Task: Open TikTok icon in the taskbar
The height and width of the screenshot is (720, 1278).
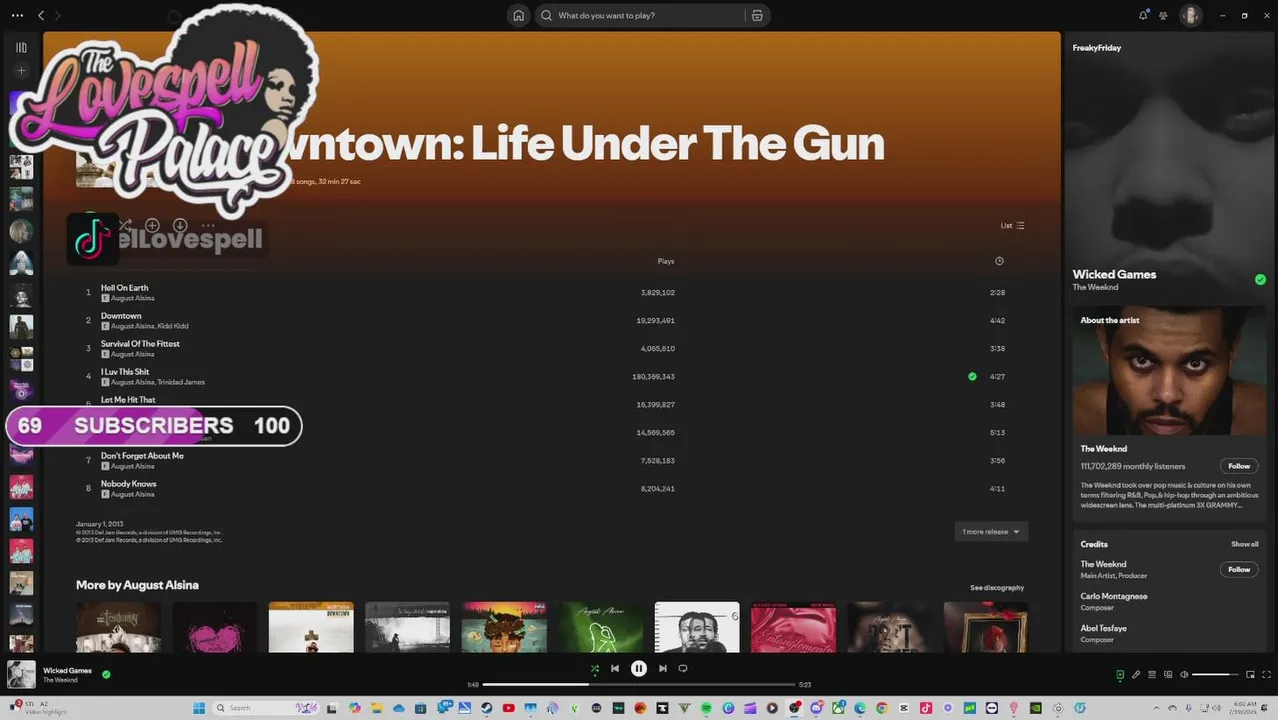Action: [x=925, y=708]
